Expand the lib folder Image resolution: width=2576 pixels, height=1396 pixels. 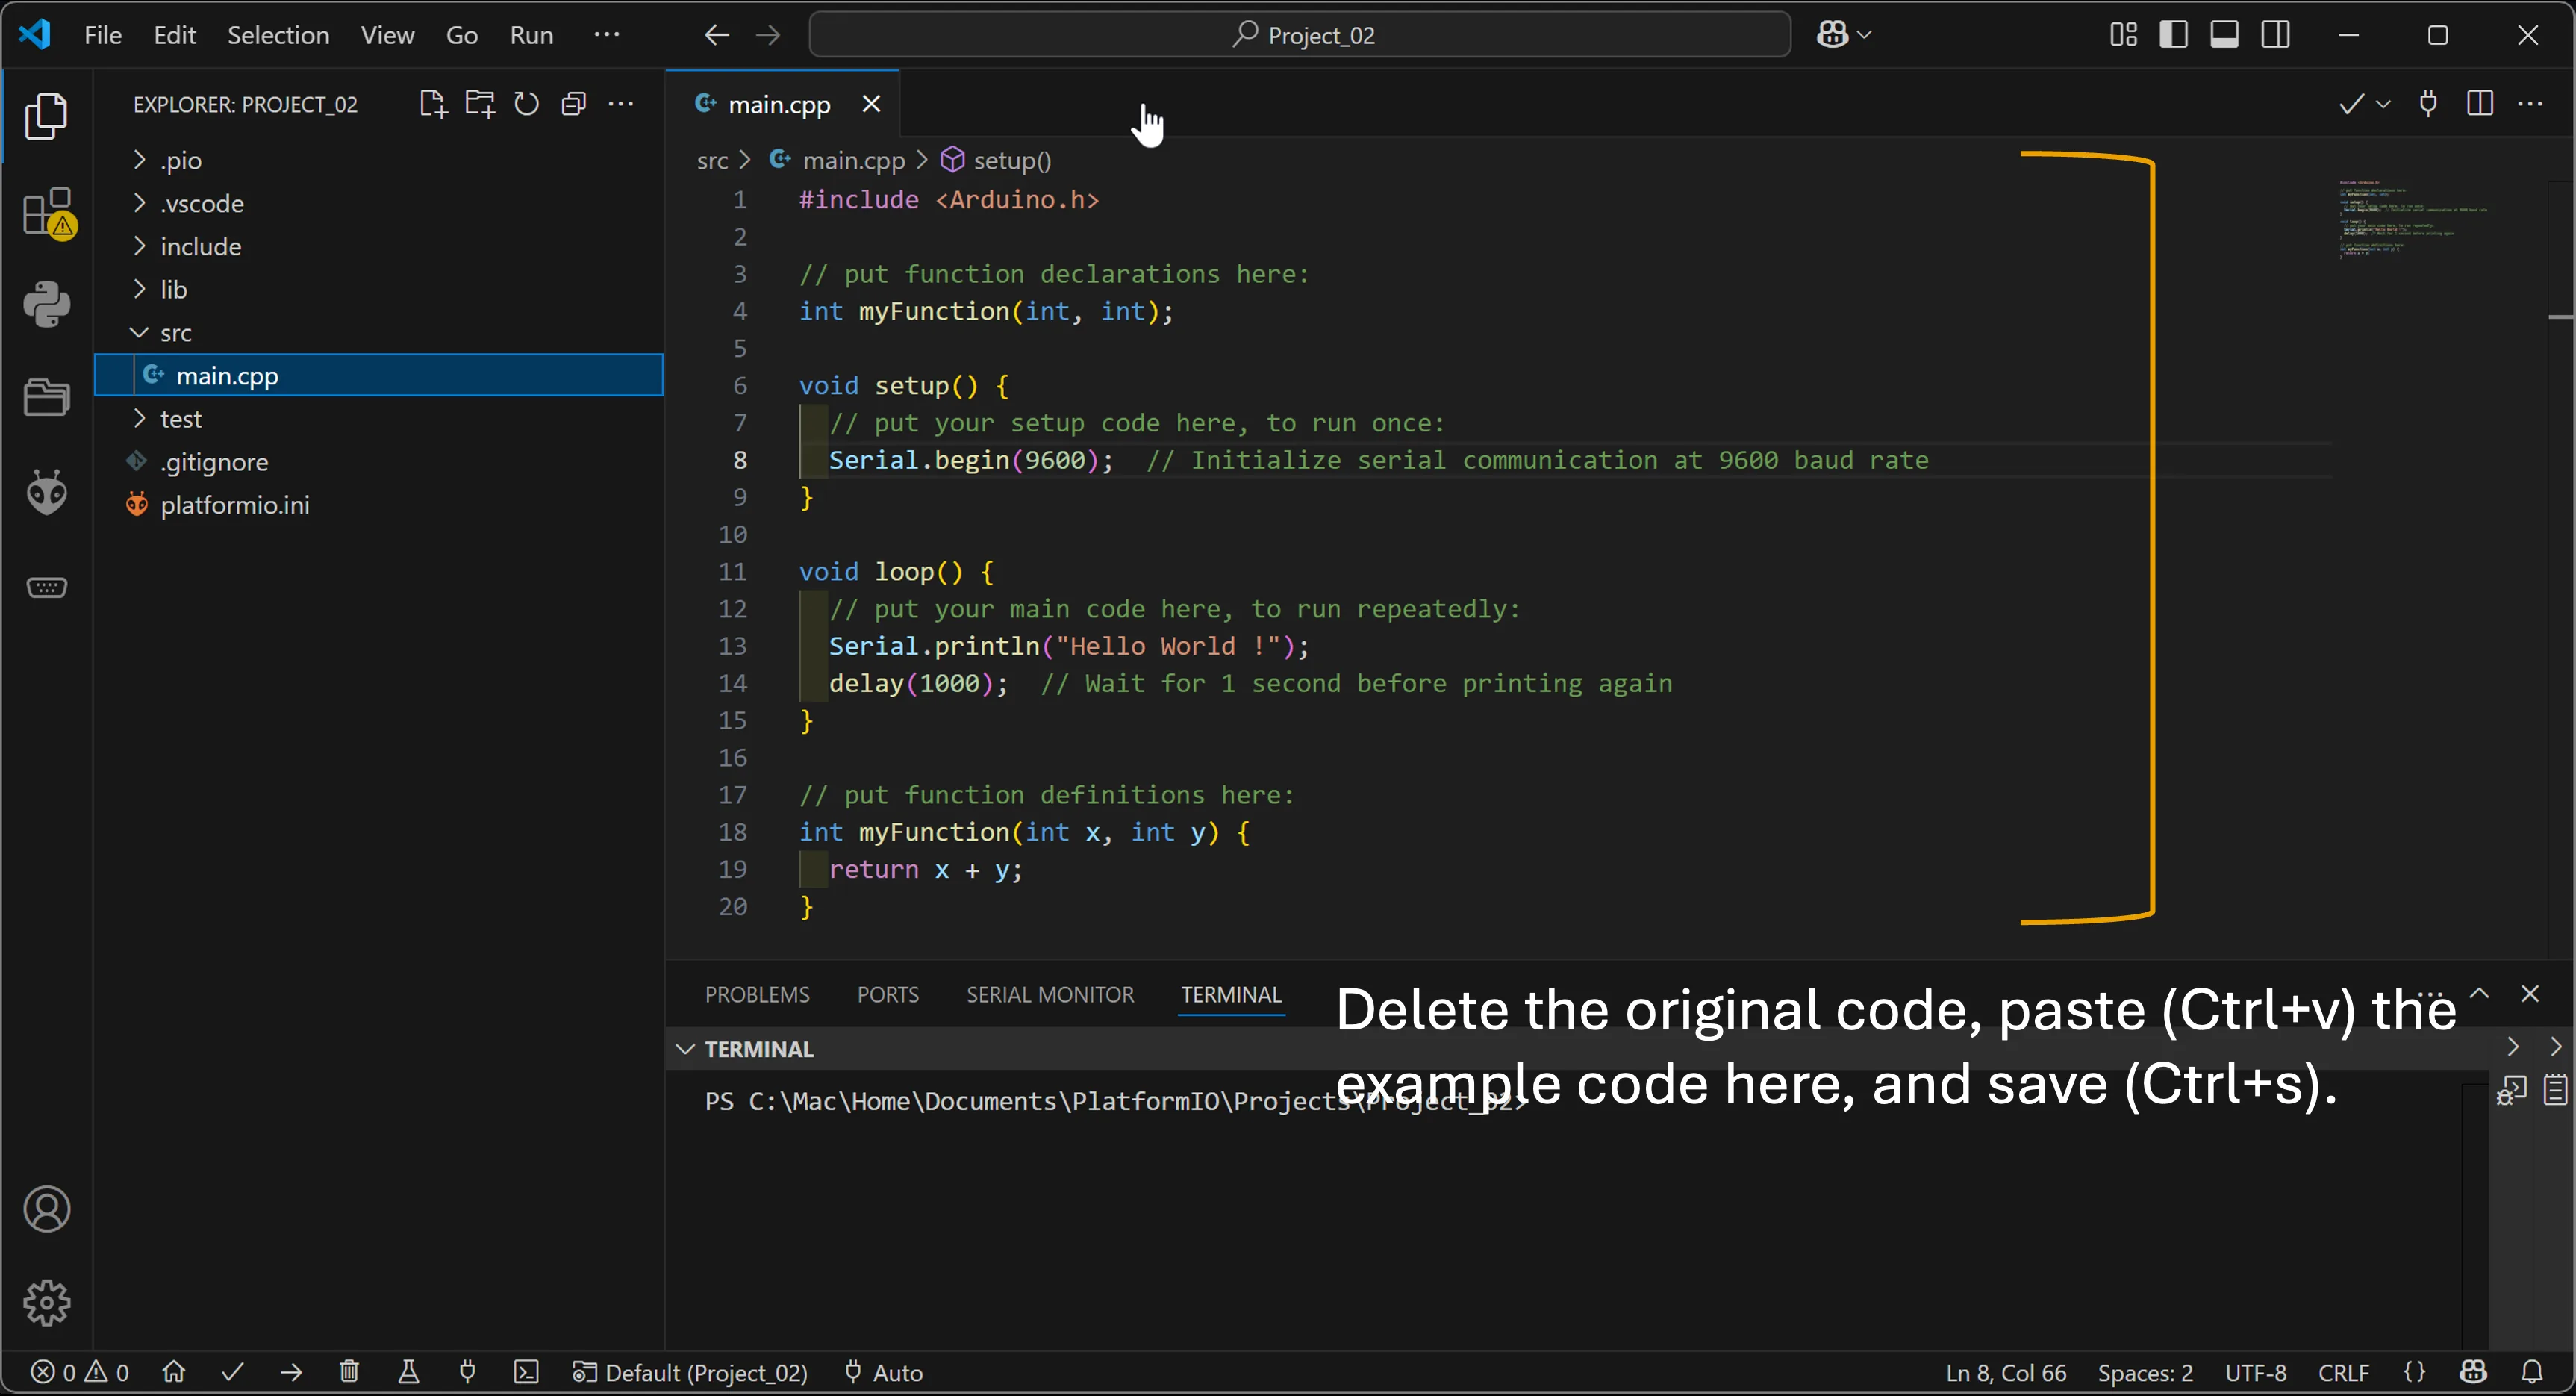click(x=378, y=289)
